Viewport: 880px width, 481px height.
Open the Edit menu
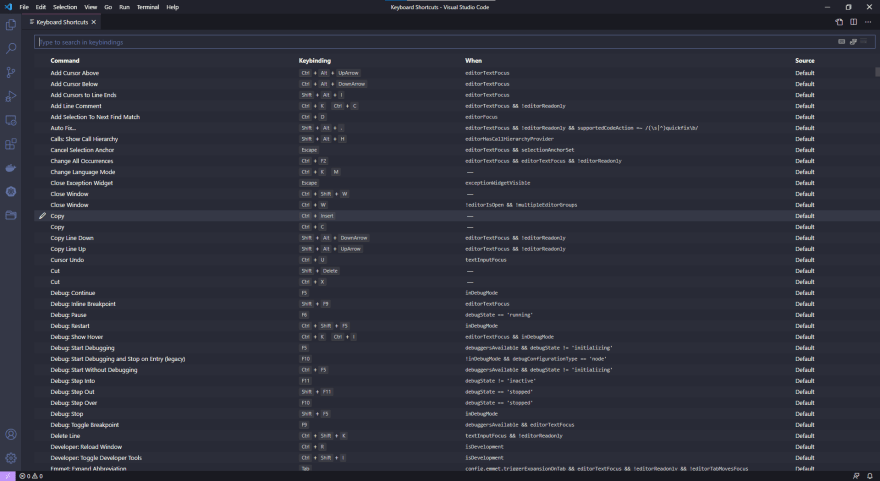(x=41, y=7)
